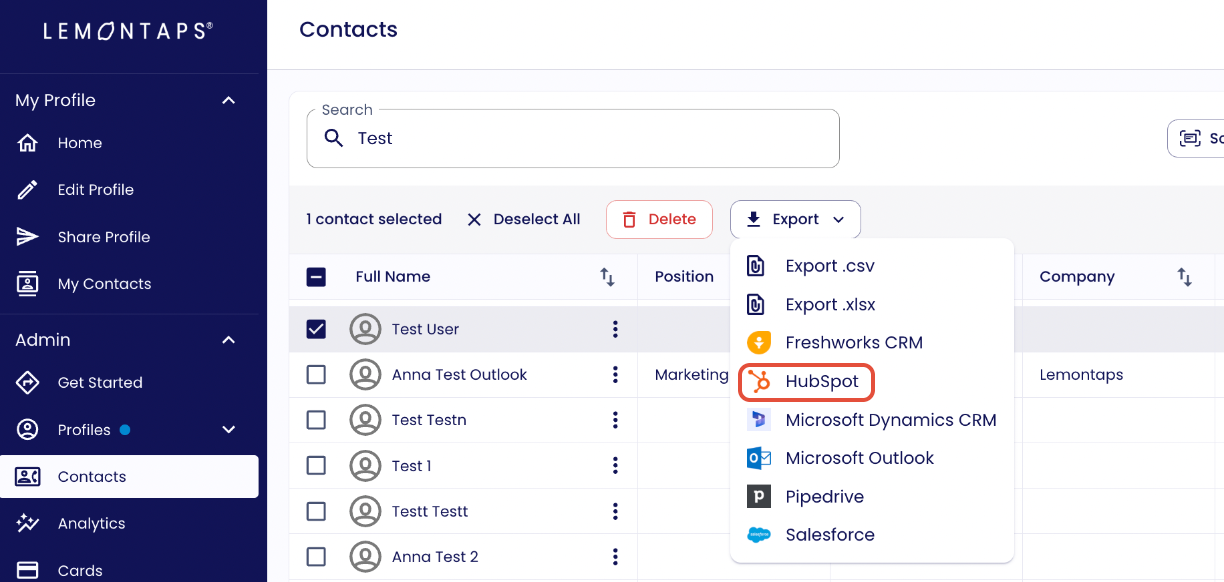1224x582 pixels.
Task: Click the name Anna Test 2
Action: tap(435, 557)
